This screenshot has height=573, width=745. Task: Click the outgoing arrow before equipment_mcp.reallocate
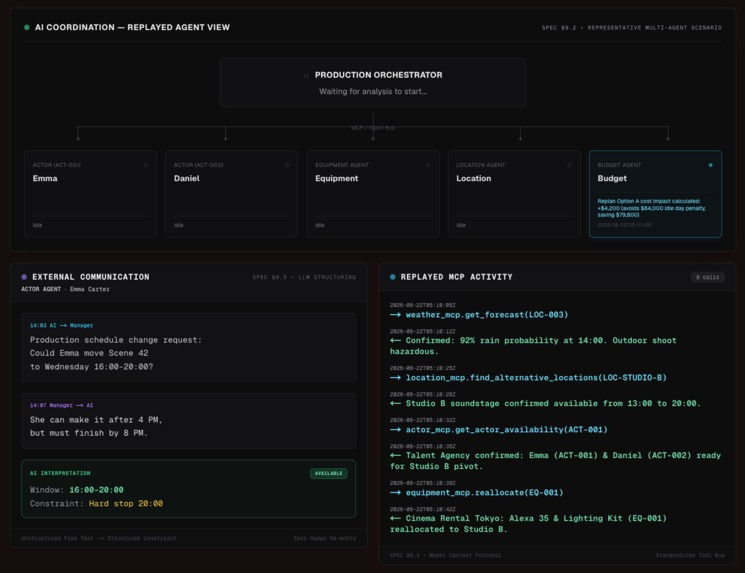(395, 493)
